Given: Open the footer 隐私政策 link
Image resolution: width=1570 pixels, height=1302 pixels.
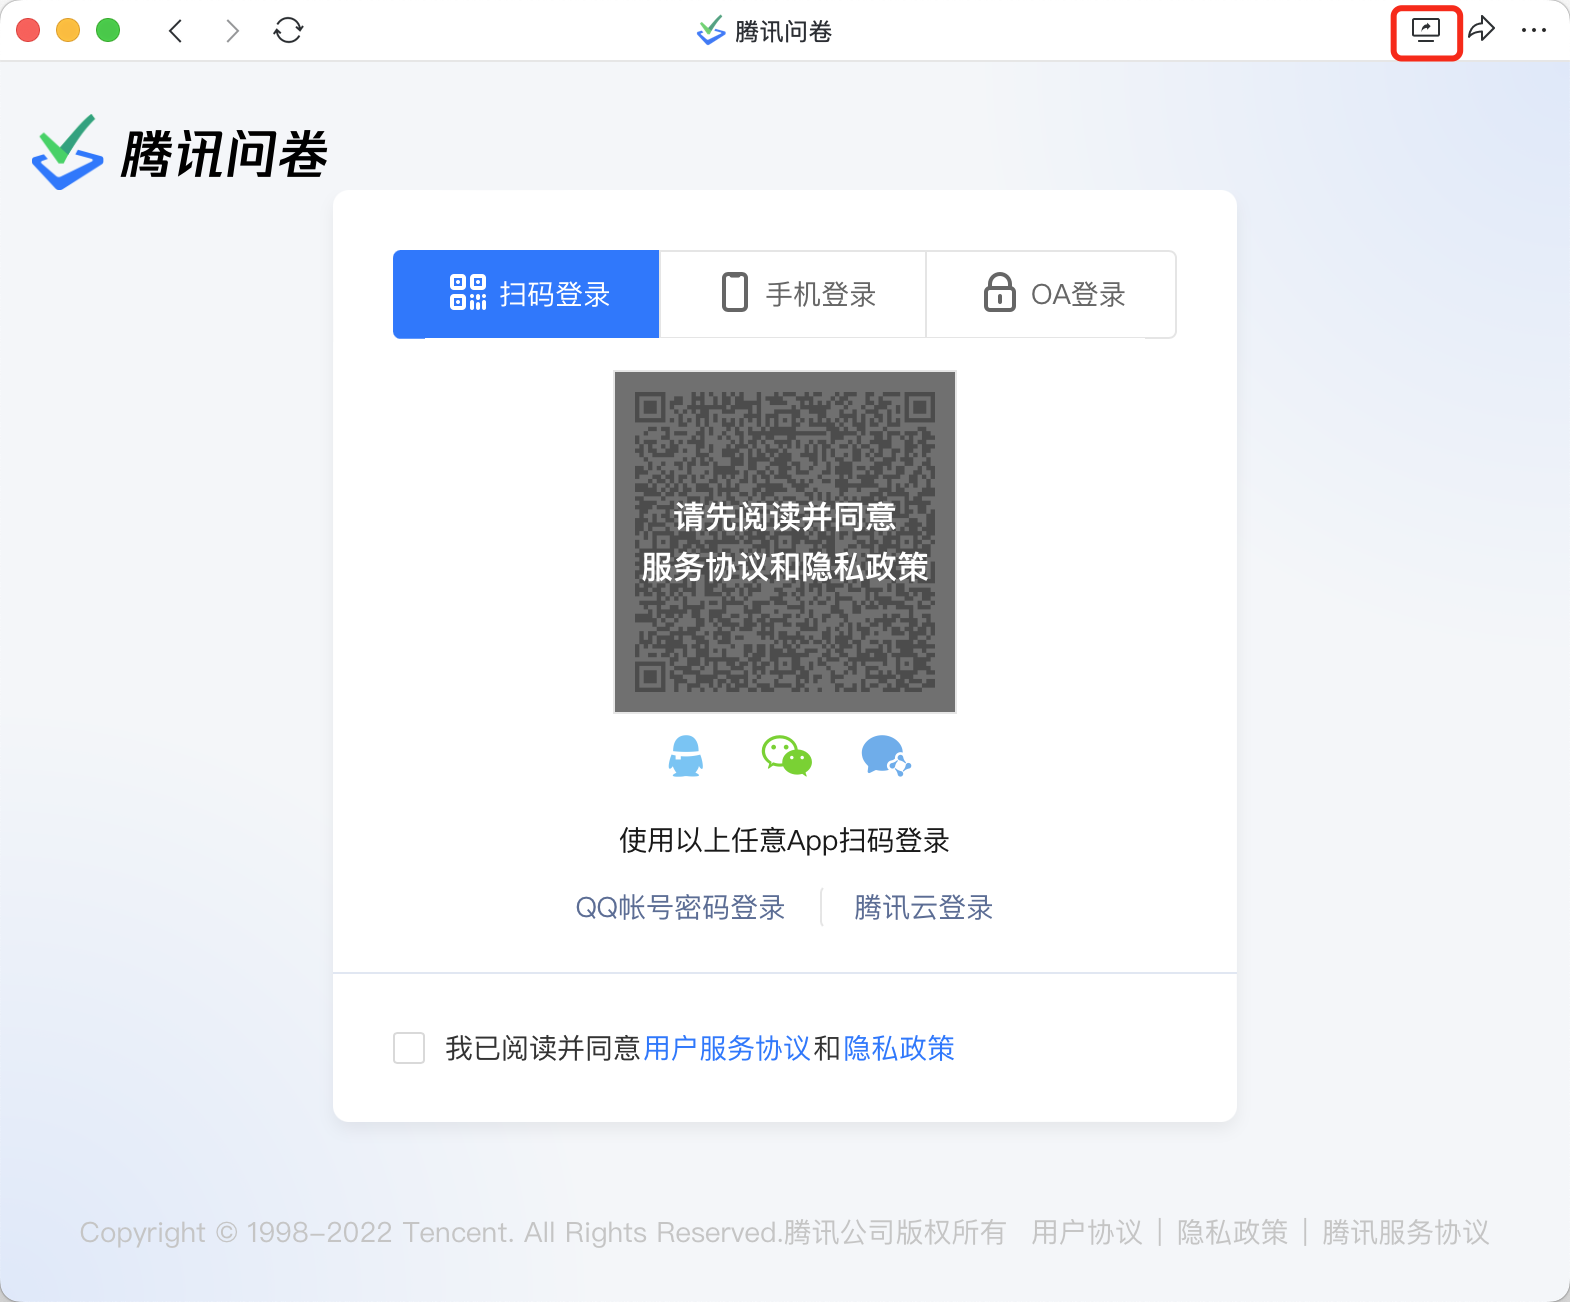Looking at the screenshot, I should tap(1232, 1232).
